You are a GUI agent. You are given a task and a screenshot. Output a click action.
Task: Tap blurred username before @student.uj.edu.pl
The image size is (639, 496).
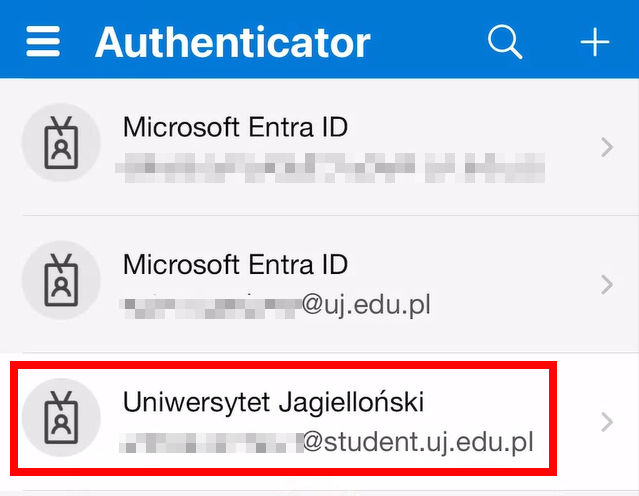click(211, 443)
